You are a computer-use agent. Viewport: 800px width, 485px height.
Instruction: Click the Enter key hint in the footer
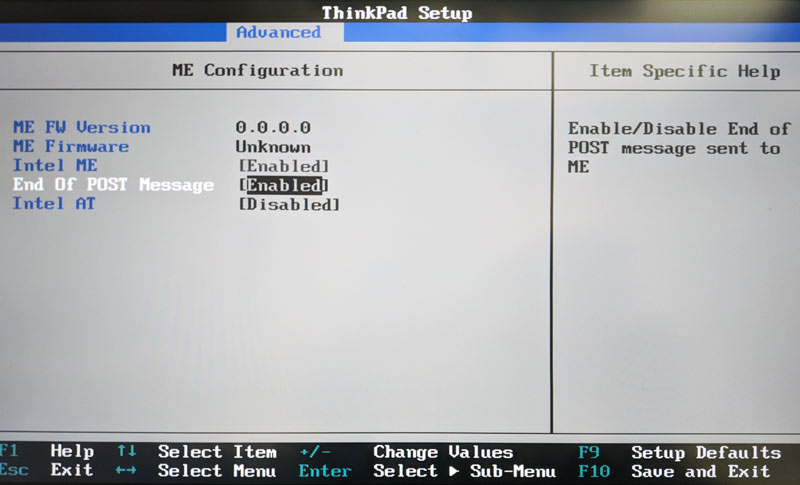point(325,470)
